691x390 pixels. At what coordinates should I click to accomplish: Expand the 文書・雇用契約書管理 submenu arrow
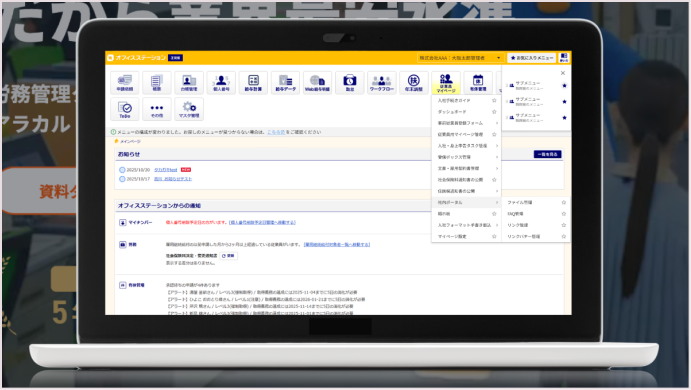click(x=497, y=168)
